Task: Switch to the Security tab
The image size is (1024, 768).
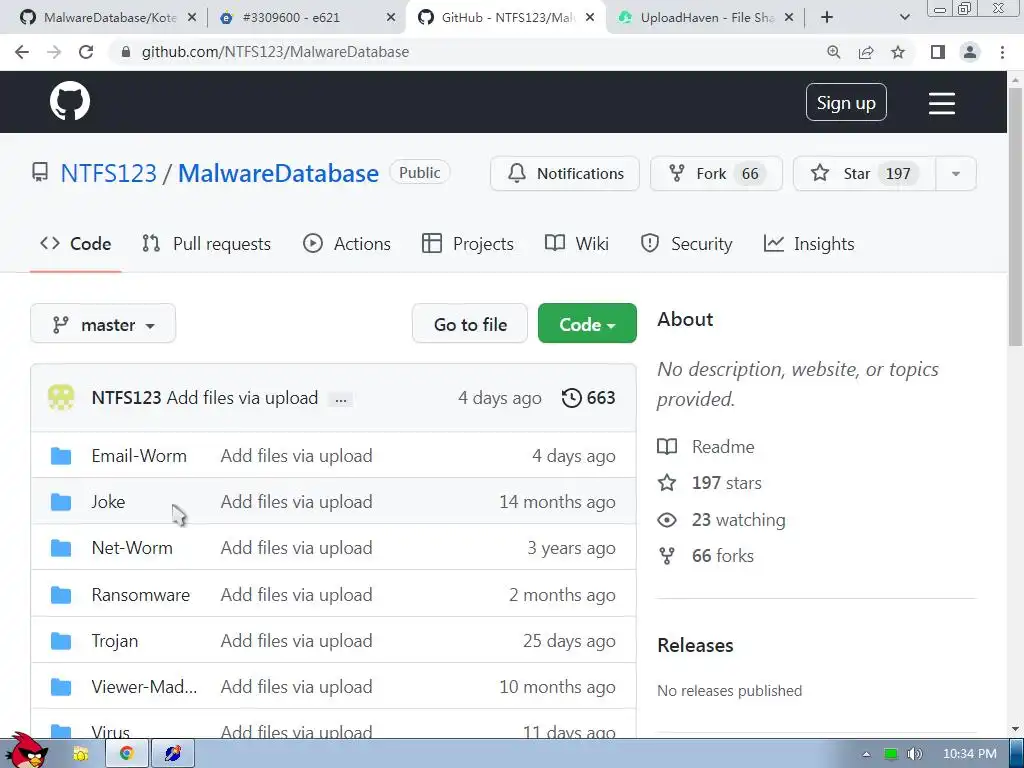Action: coord(686,244)
